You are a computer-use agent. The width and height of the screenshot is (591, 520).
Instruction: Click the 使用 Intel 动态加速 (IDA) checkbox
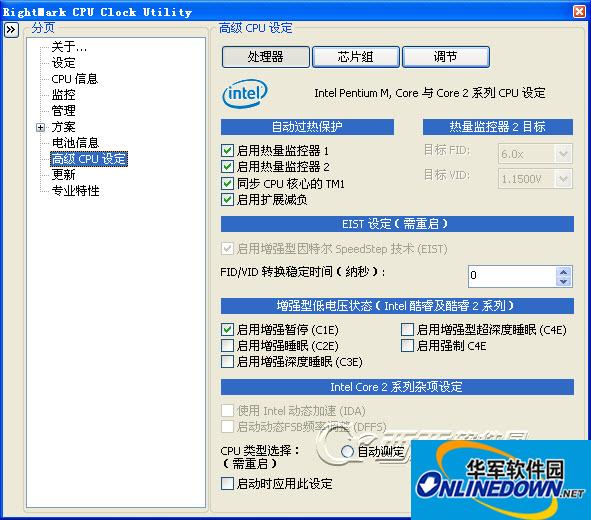pos(227,411)
